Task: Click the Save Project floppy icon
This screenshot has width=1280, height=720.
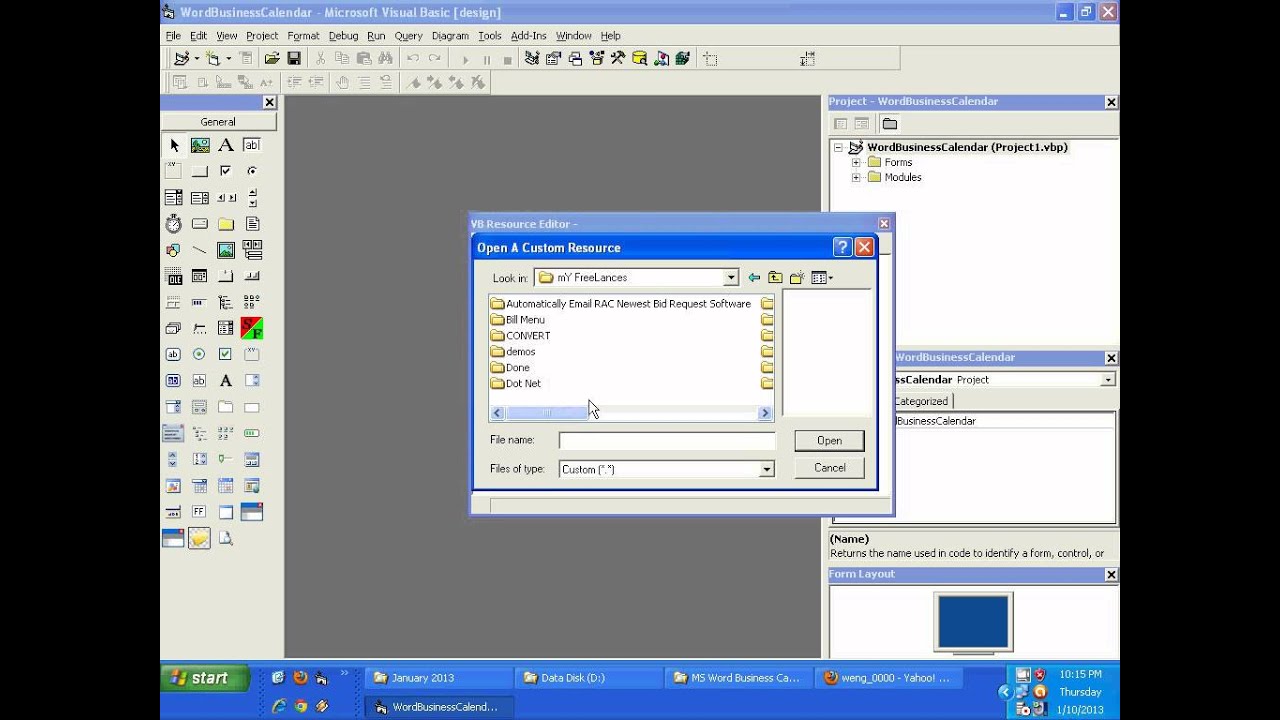Action: pyautogui.click(x=294, y=59)
